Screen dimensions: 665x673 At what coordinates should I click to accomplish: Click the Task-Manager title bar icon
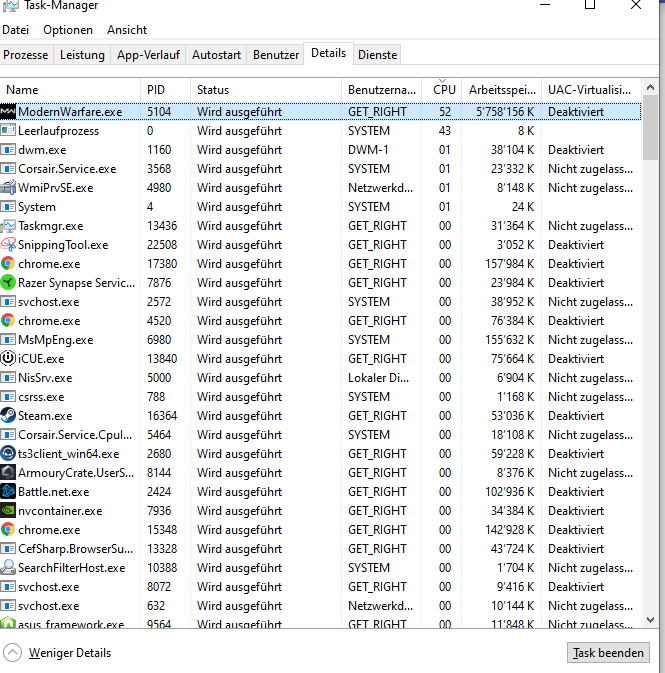coord(10,6)
